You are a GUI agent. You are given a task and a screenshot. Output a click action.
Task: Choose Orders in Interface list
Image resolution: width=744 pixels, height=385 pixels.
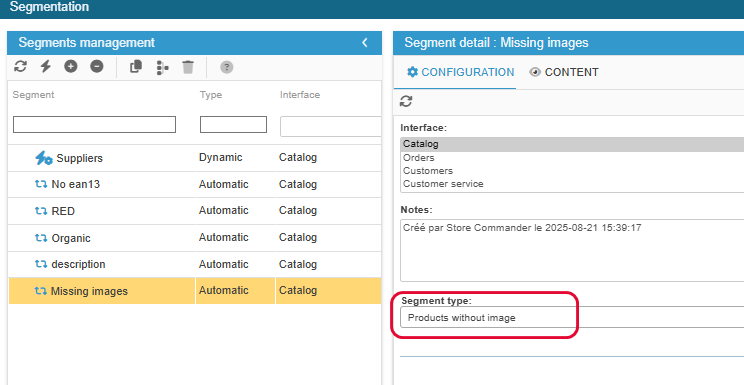point(572,158)
